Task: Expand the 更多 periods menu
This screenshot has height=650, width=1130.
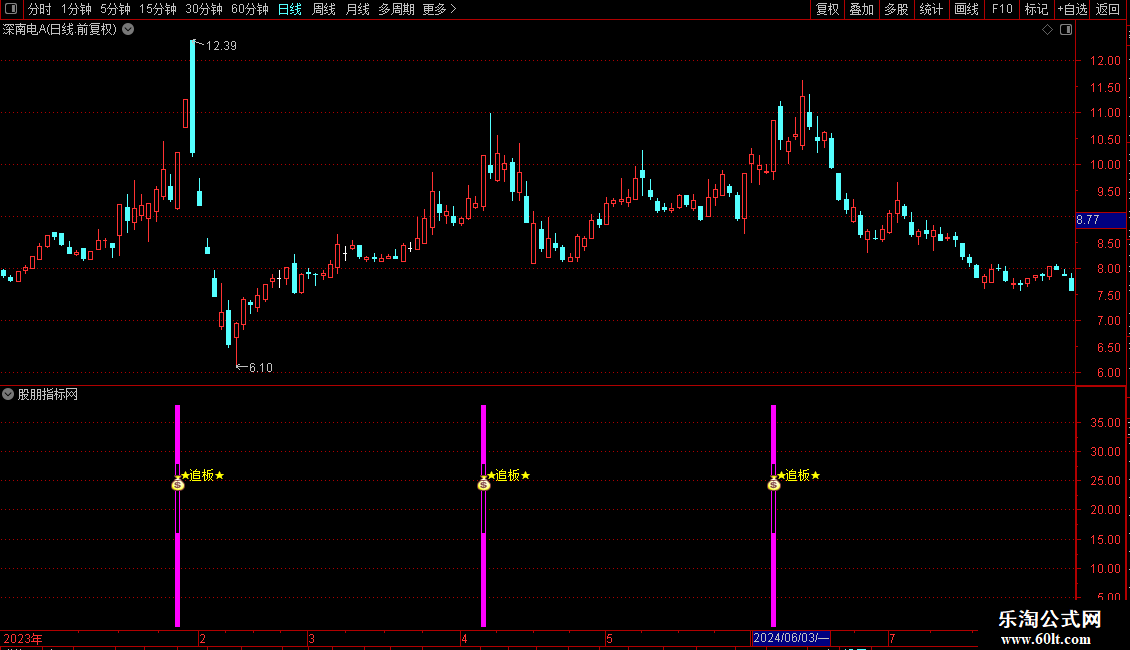Action: point(439,9)
